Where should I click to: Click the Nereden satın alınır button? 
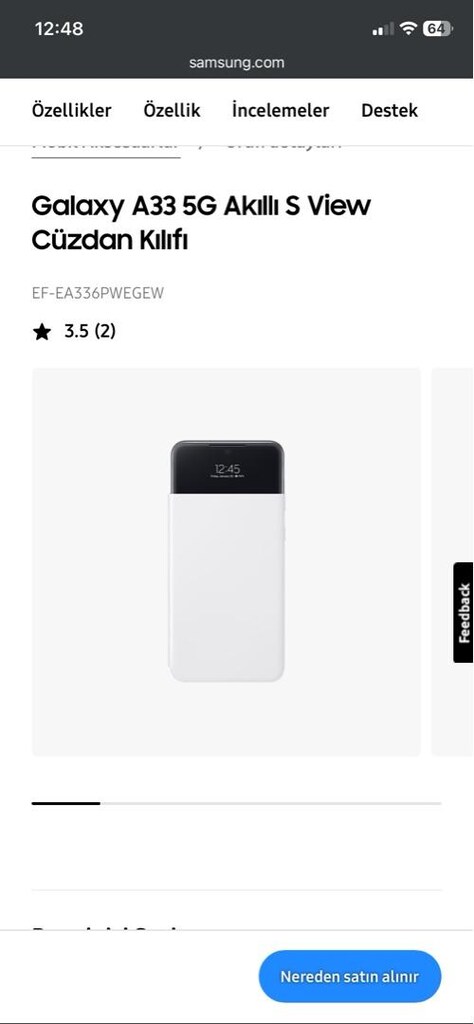click(x=350, y=976)
